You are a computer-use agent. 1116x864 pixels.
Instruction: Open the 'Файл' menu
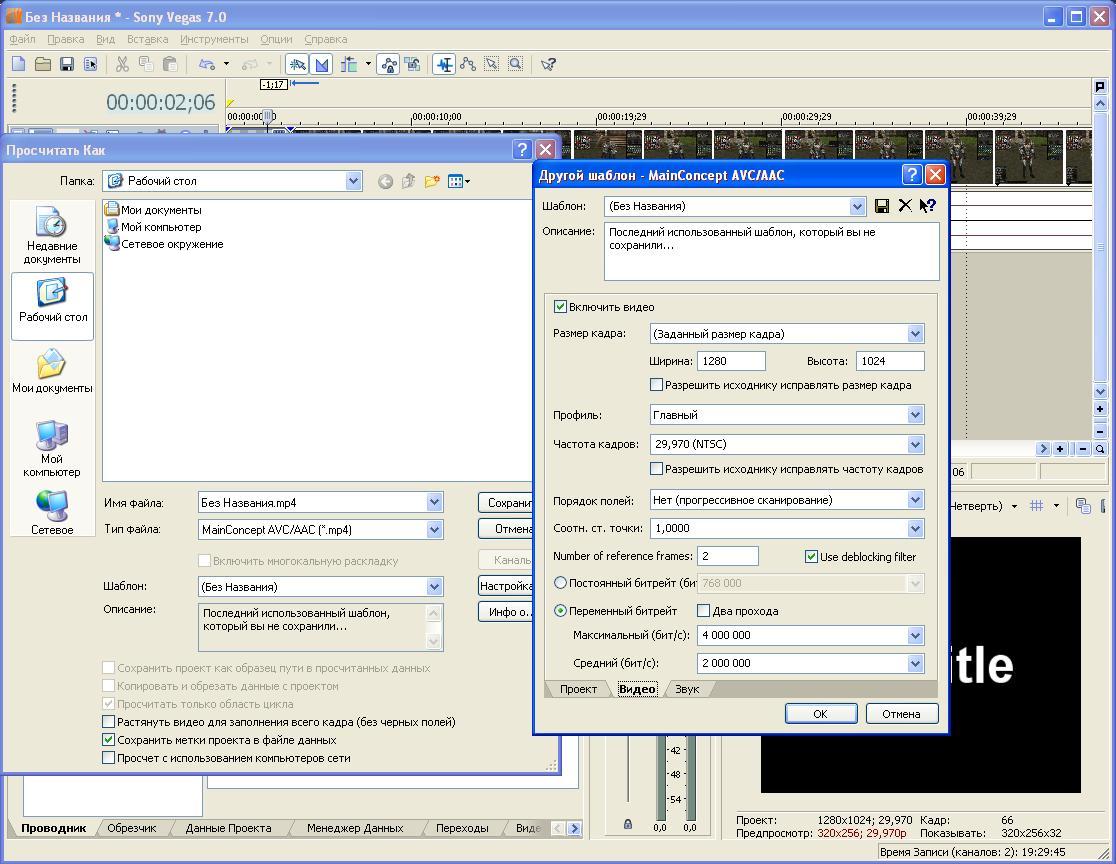23,39
